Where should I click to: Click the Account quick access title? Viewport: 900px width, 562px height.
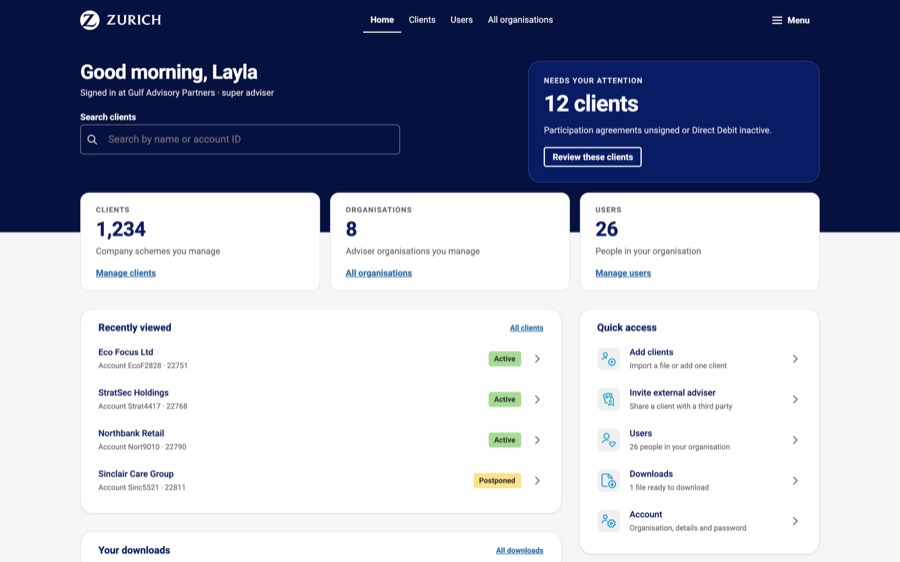646,514
